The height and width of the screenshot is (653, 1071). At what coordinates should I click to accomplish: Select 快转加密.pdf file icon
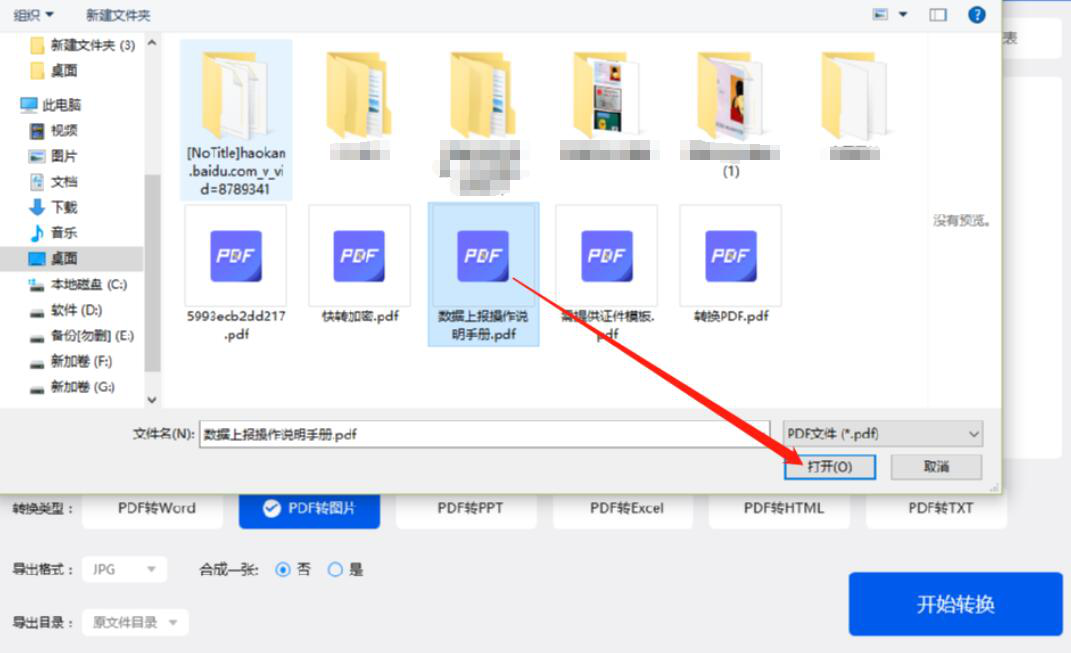pyautogui.click(x=359, y=256)
